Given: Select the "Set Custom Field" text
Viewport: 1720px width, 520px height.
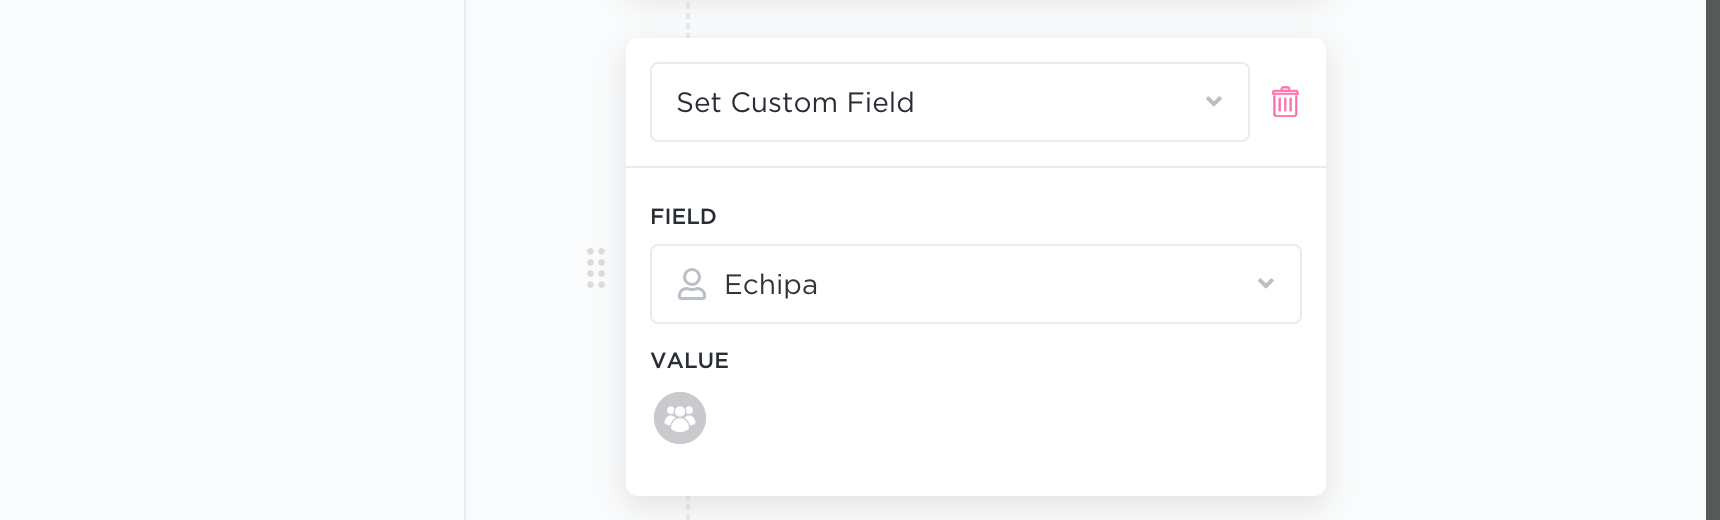Looking at the screenshot, I should click(x=795, y=103).
